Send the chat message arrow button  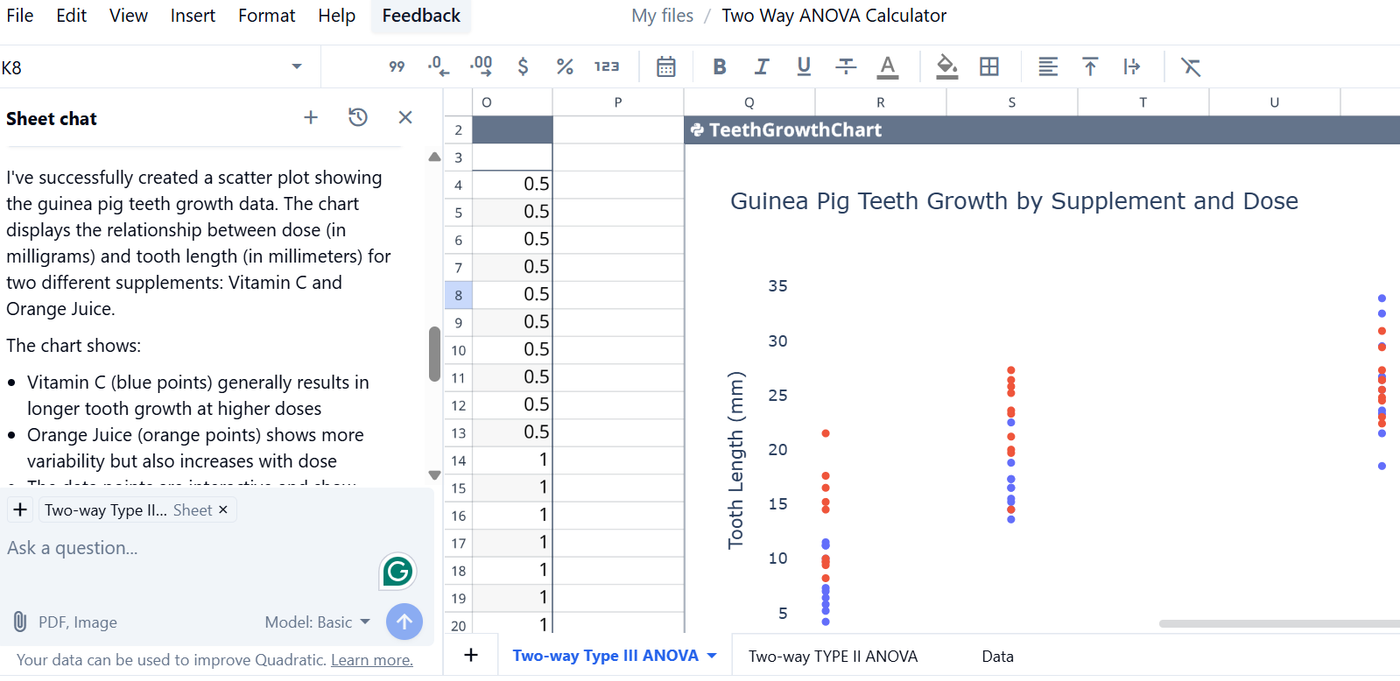pyautogui.click(x=404, y=622)
